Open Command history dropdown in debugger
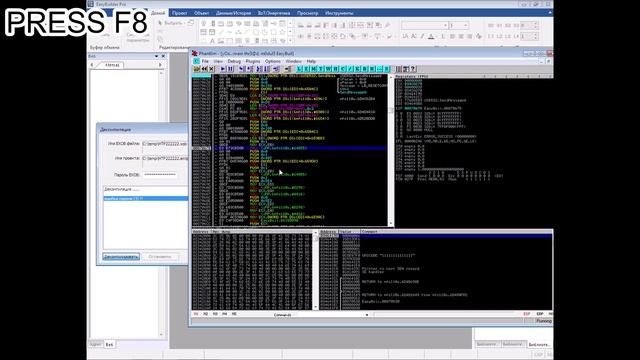Image resolution: width=640 pixels, height=360 pixels. click(367, 315)
